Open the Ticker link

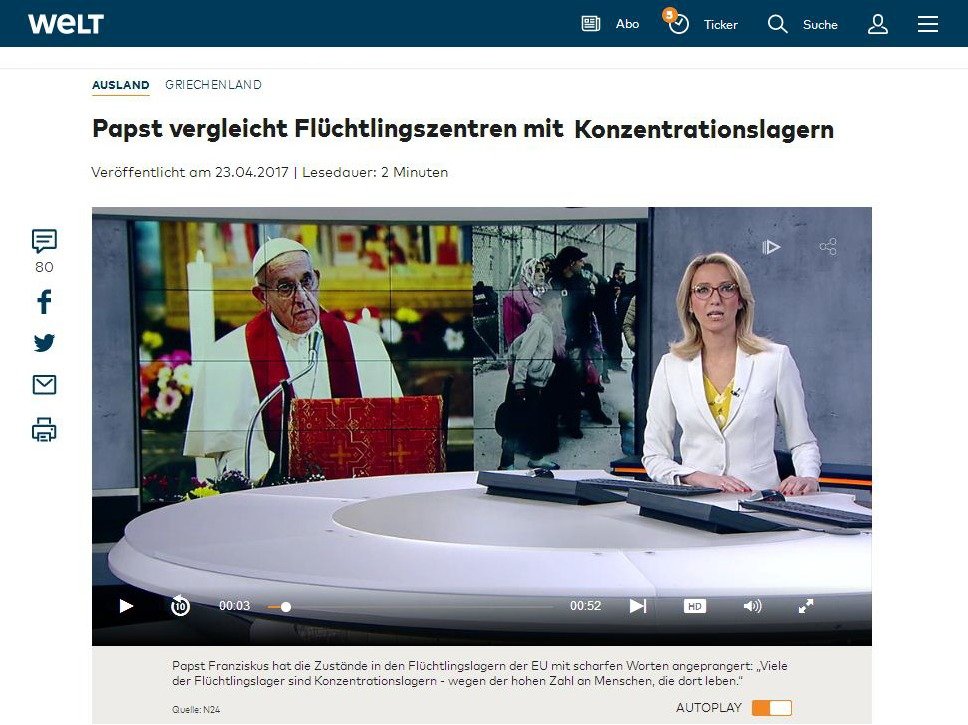[x=720, y=25]
